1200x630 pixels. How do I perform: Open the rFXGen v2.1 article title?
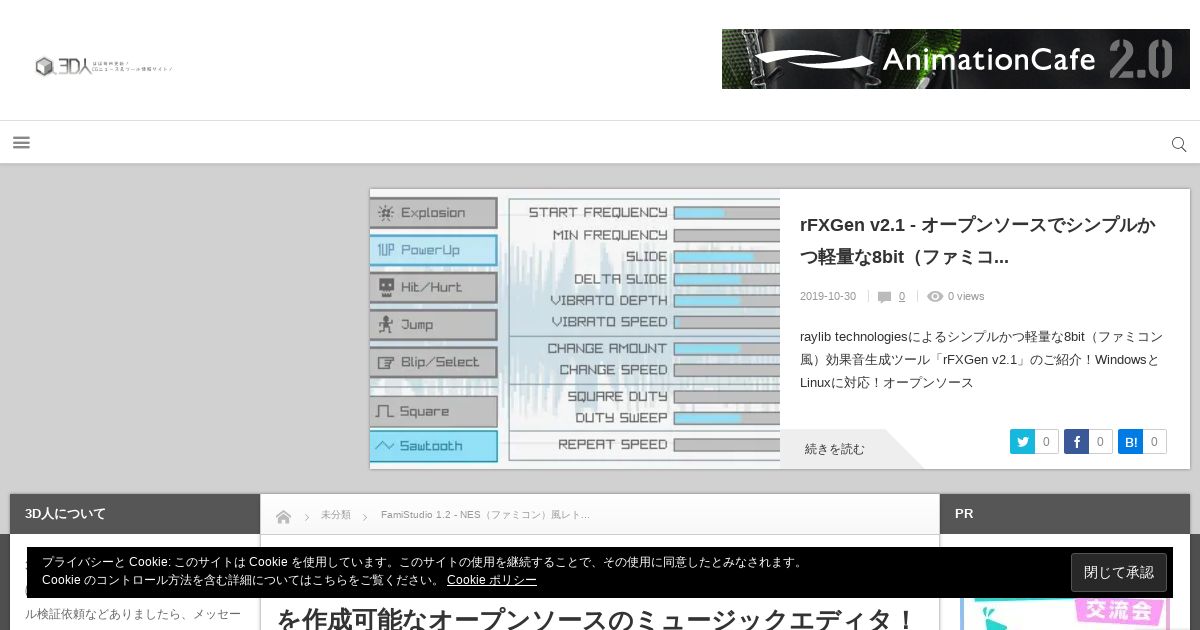coord(977,241)
